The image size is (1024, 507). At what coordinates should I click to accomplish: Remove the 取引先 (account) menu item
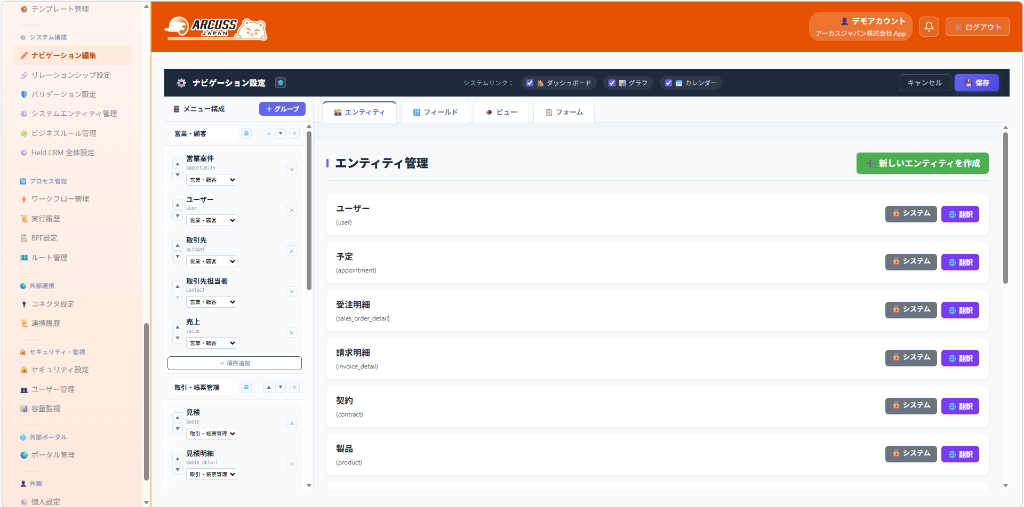(291, 251)
